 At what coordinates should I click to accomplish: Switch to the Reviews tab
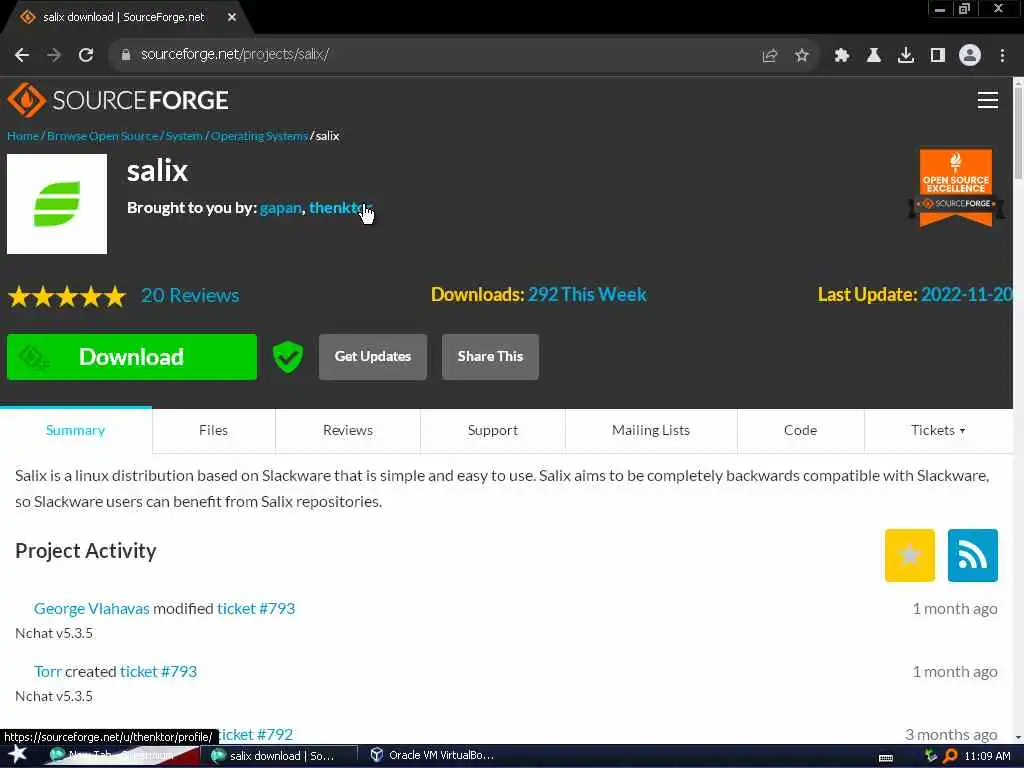pos(348,430)
